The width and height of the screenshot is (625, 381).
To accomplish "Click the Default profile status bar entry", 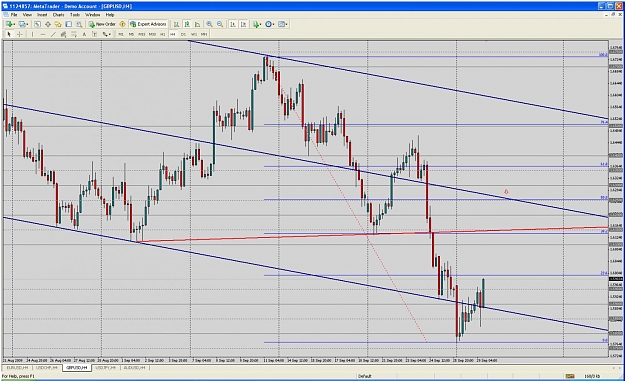I will coord(365,376).
